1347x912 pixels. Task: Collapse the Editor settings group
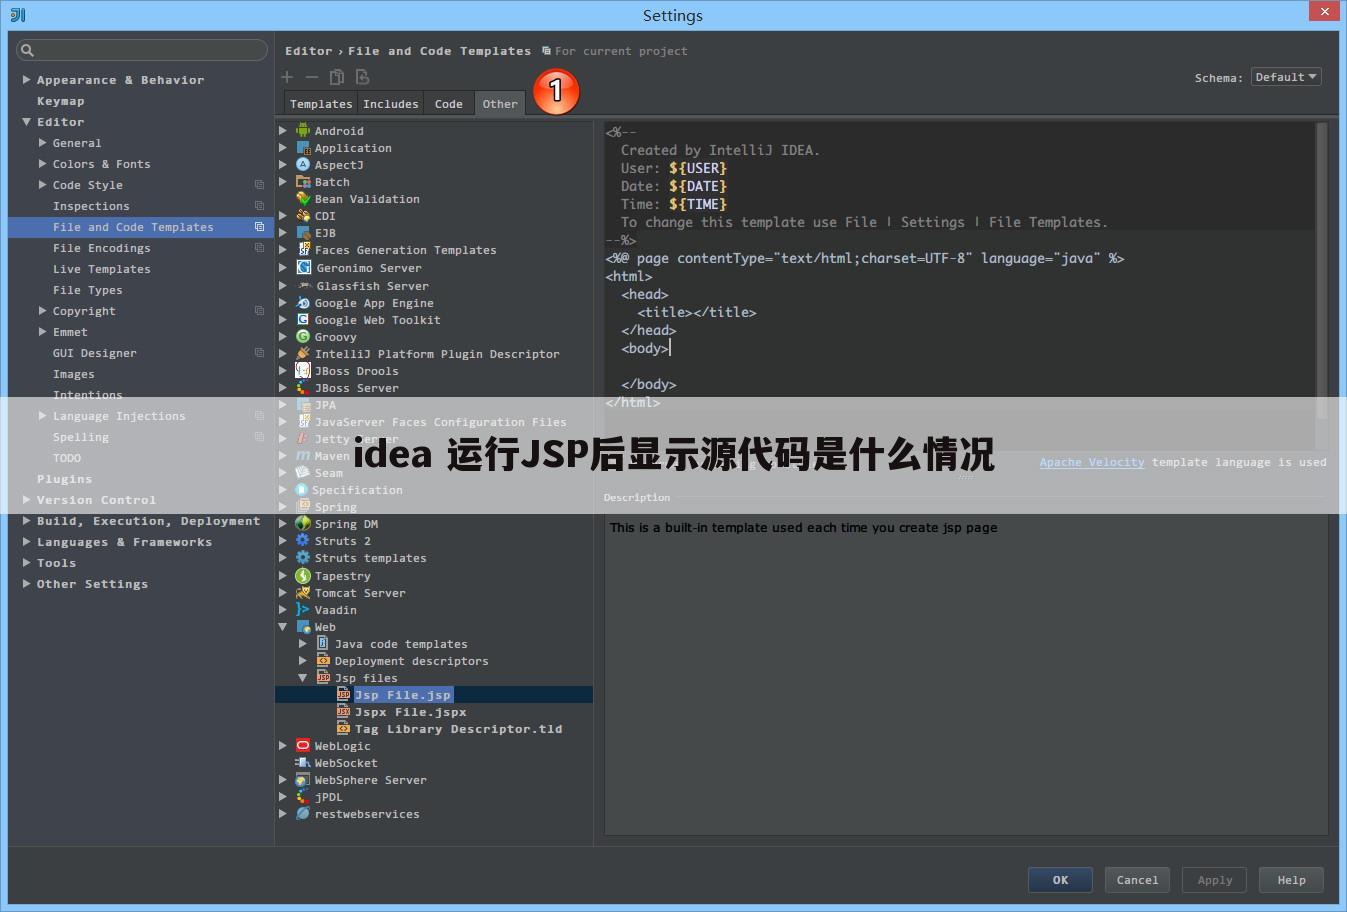27,122
